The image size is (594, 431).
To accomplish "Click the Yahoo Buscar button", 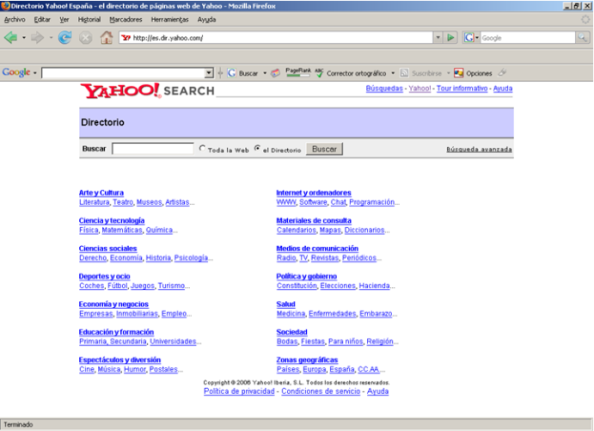I will pos(324,149).
